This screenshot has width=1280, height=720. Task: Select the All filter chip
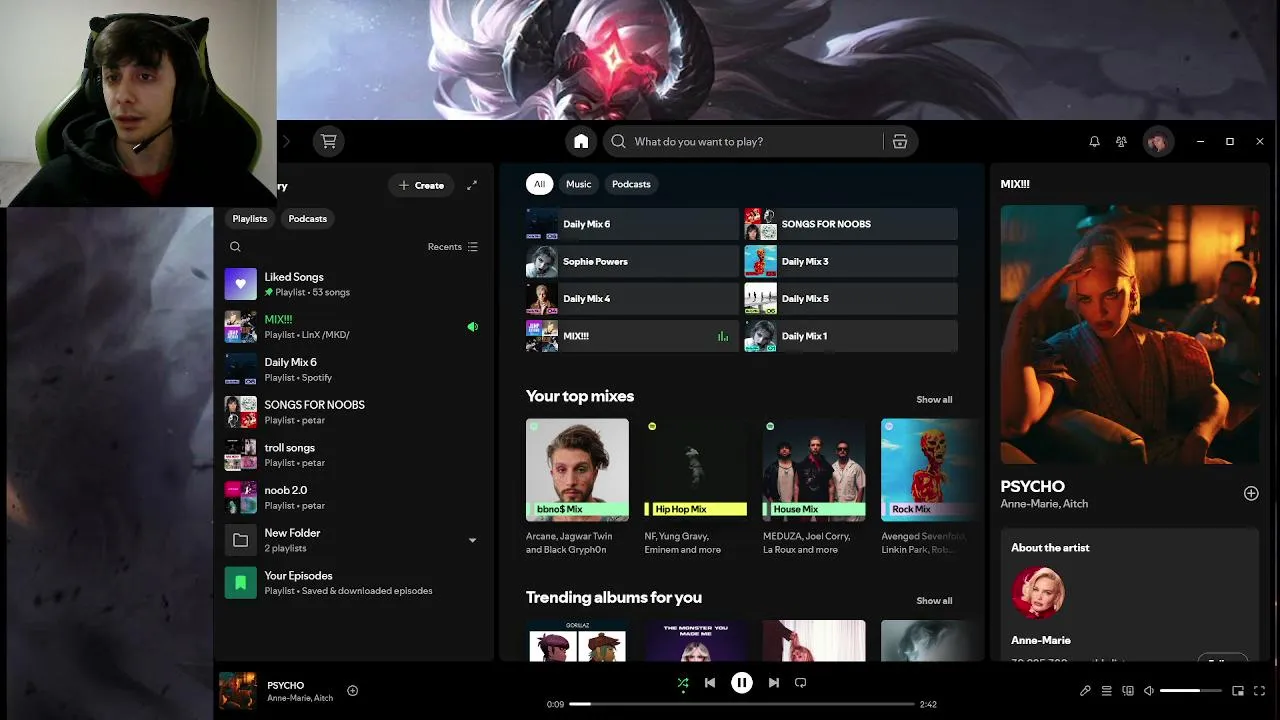[539, 184]
